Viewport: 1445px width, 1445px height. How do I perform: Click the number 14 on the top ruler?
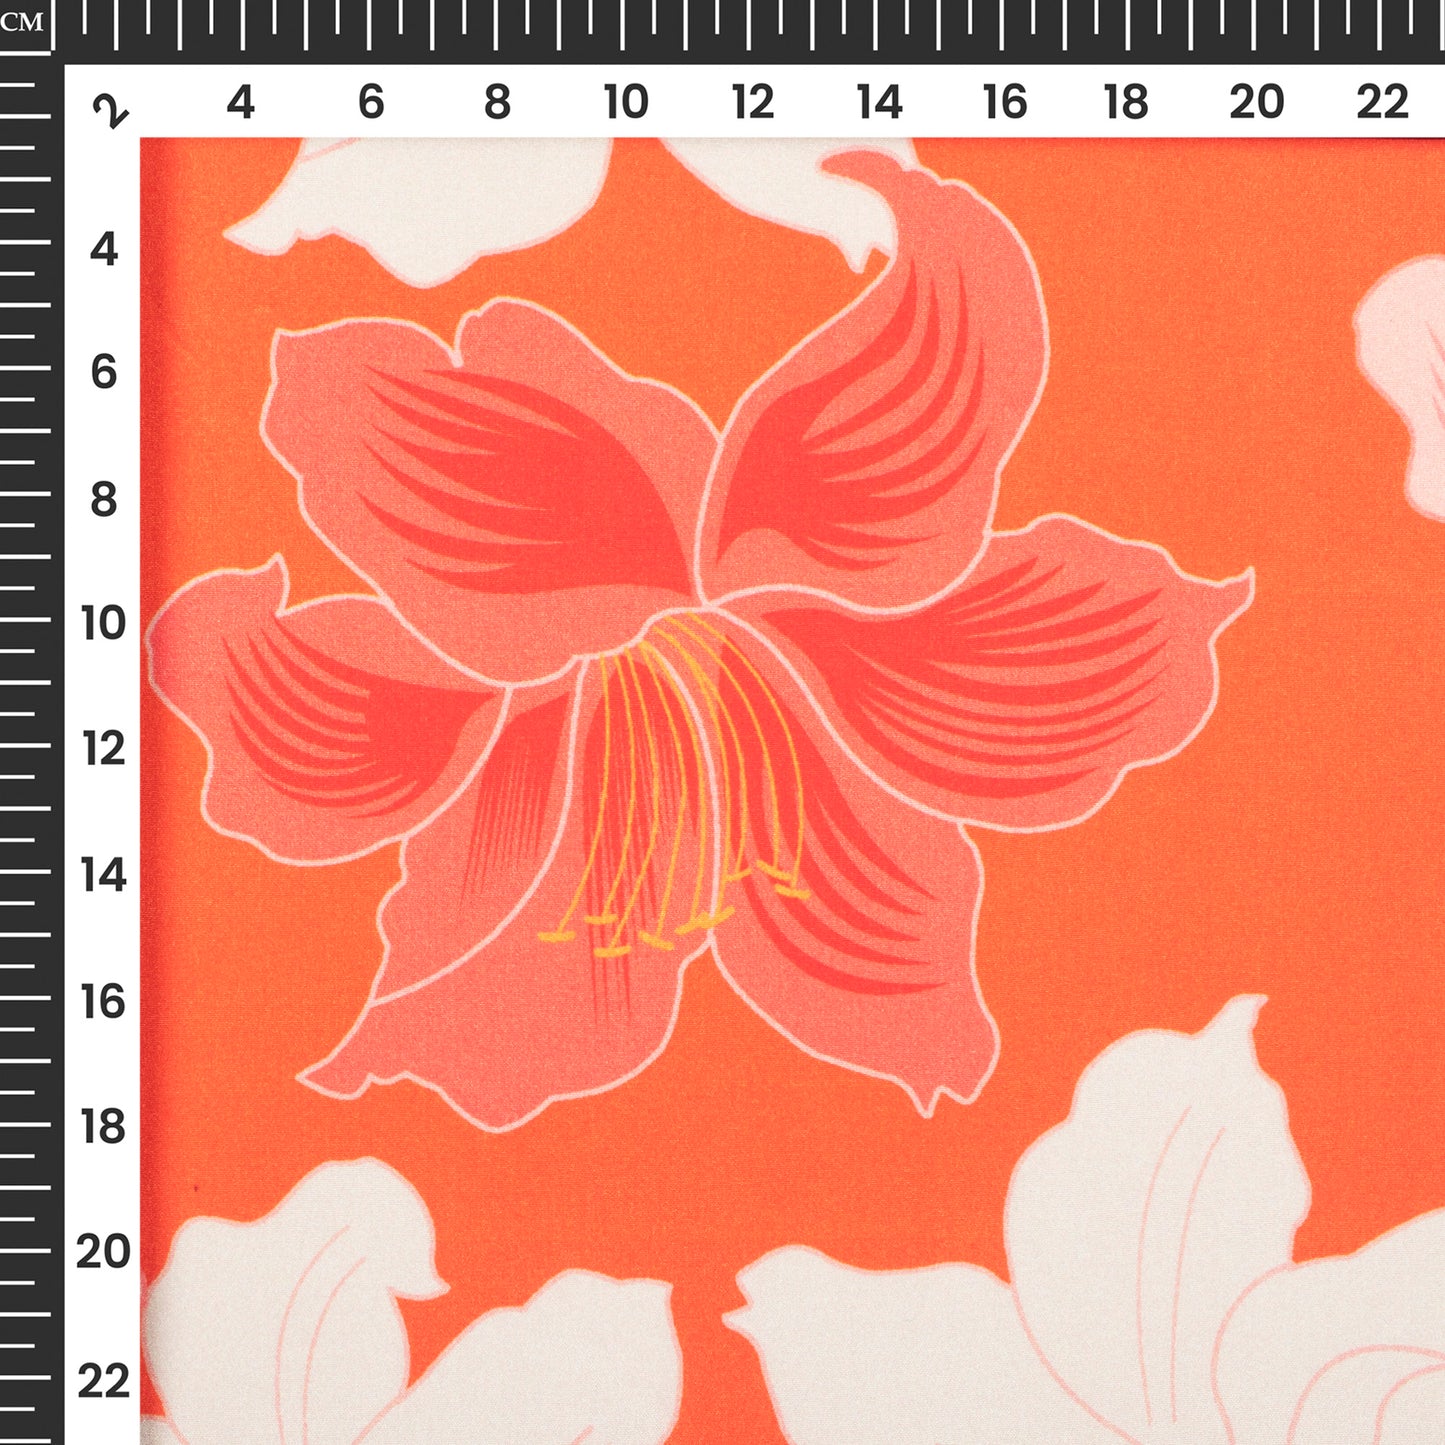click(879, 102)
